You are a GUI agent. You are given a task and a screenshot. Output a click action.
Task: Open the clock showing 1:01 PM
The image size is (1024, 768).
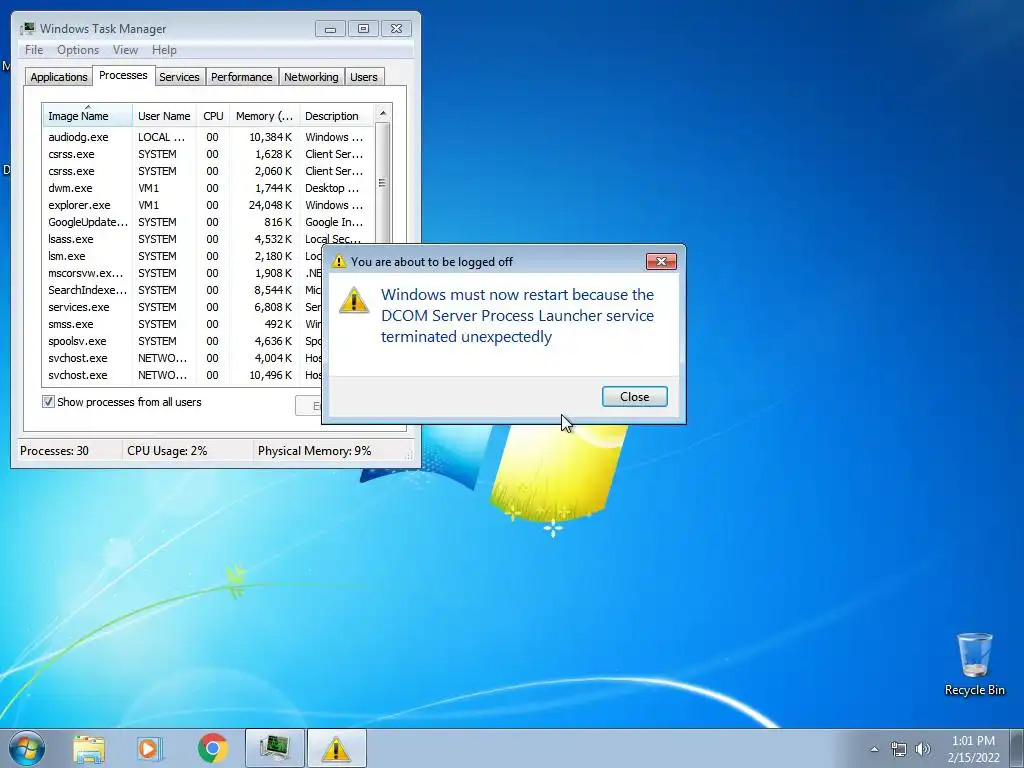[973, 749]
